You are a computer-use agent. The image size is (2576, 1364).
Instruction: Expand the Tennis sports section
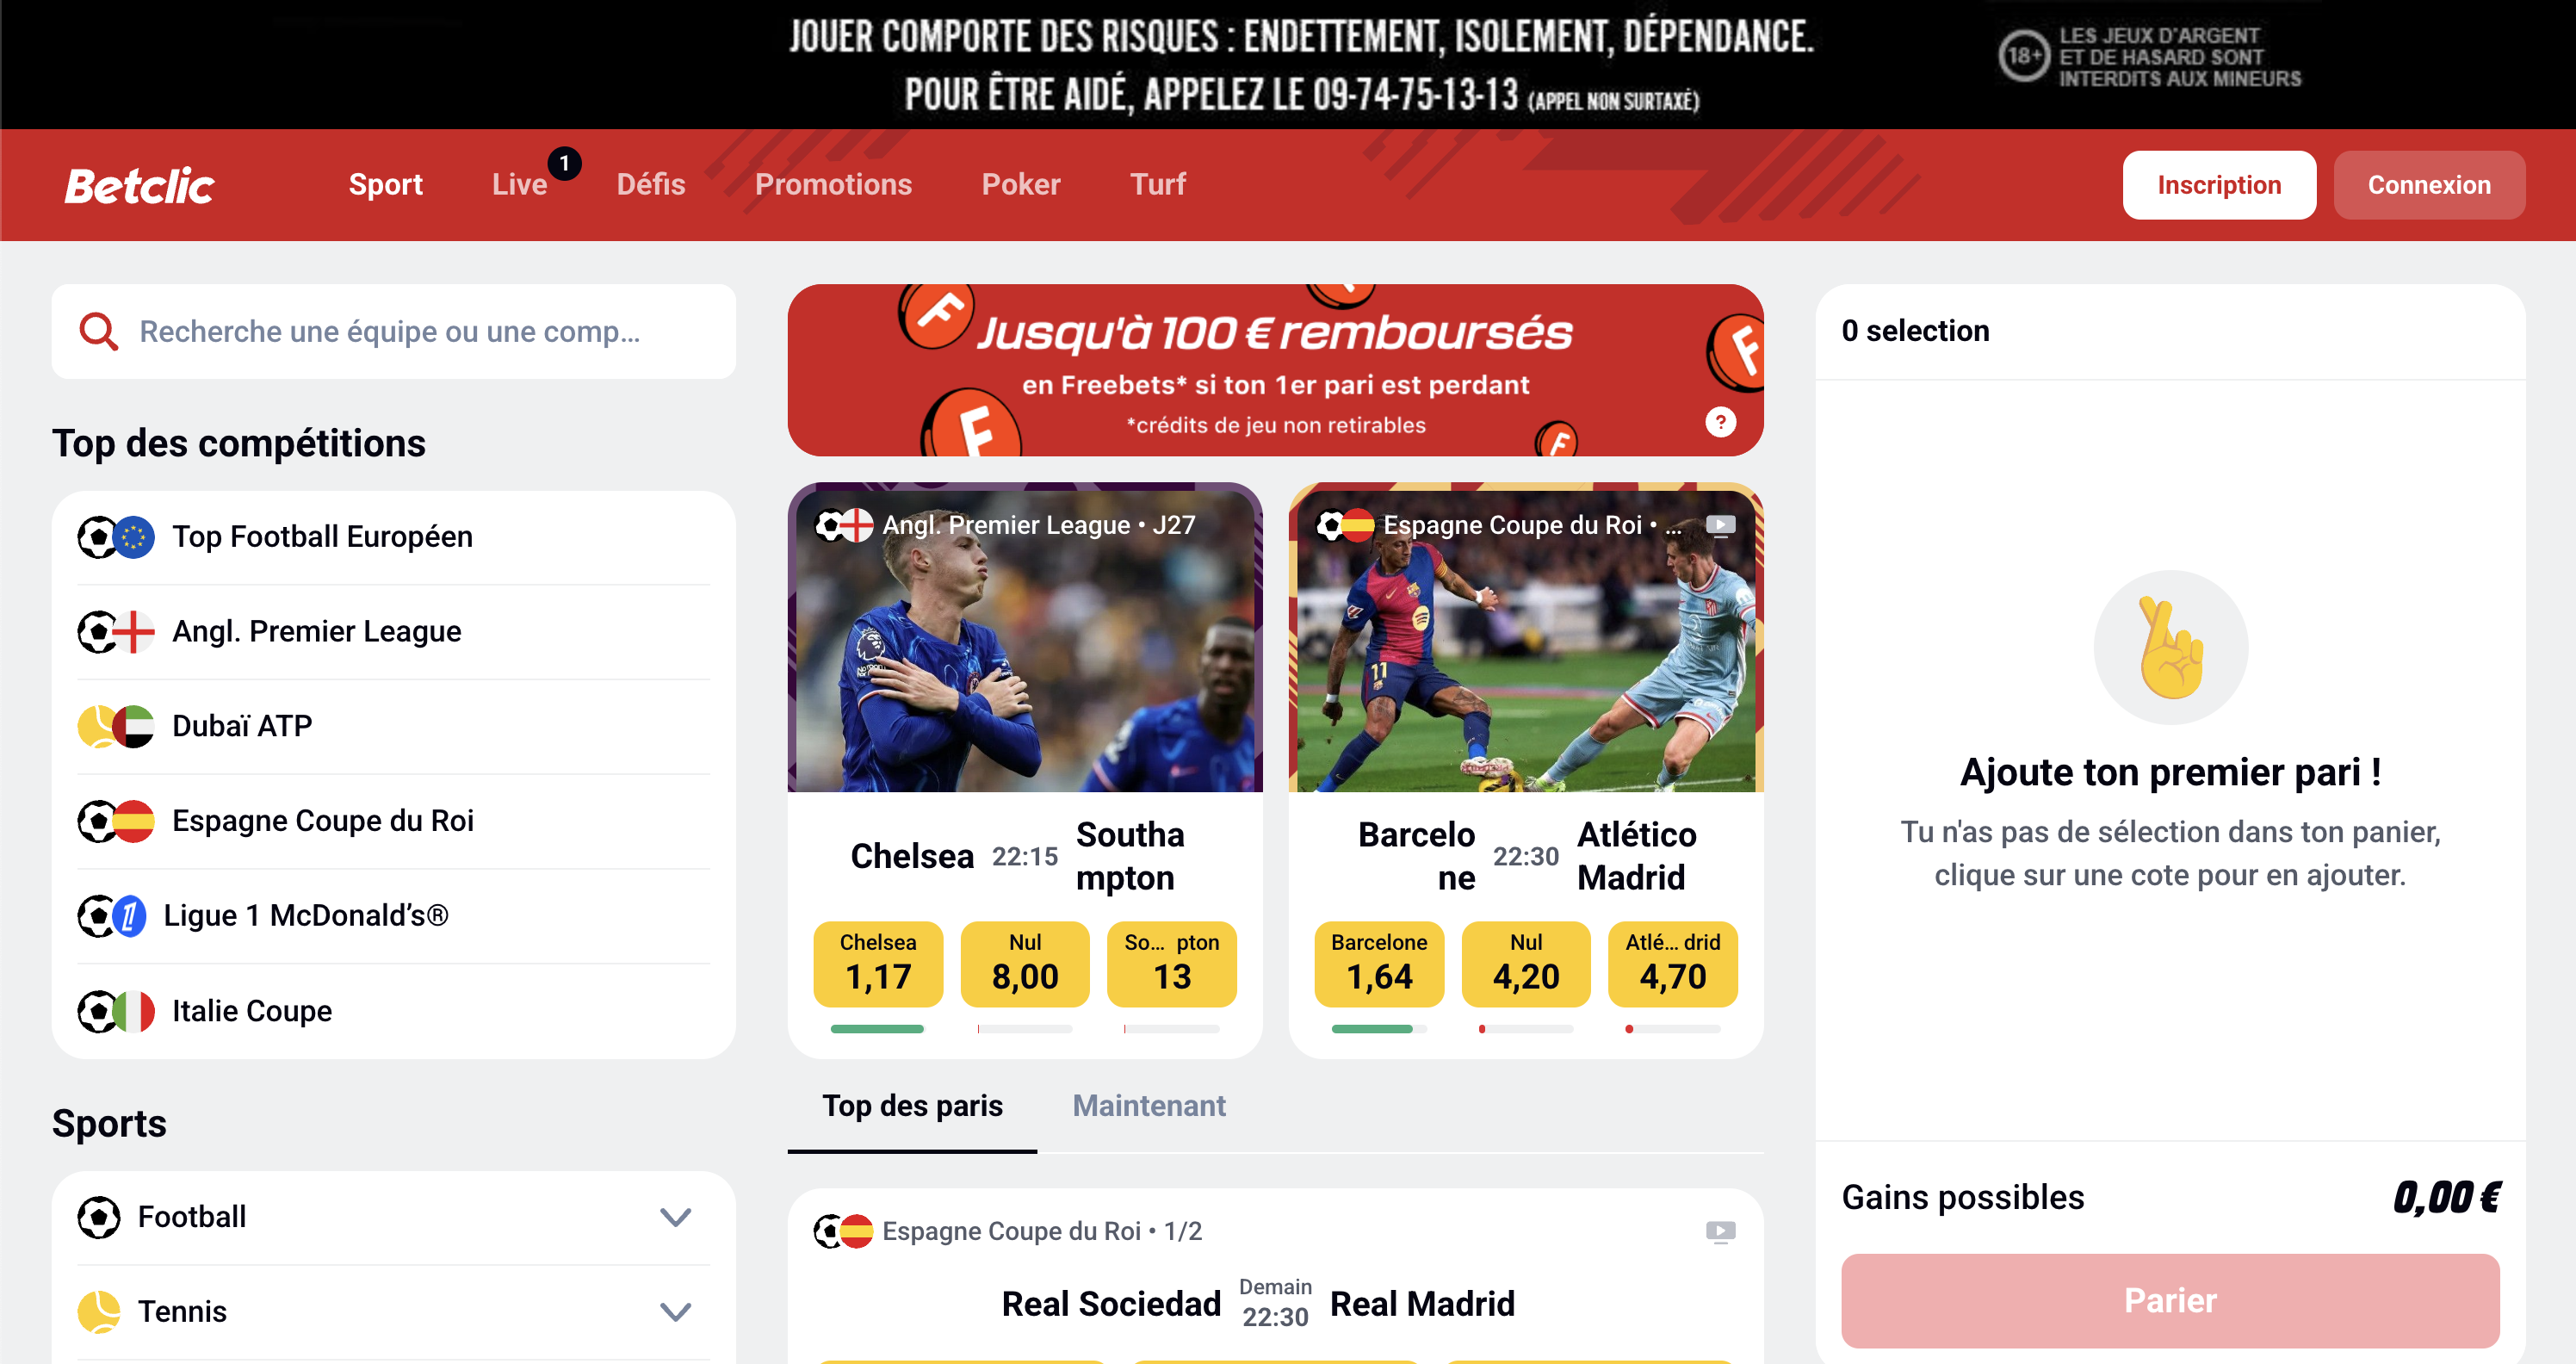[x=676, y=1311]
